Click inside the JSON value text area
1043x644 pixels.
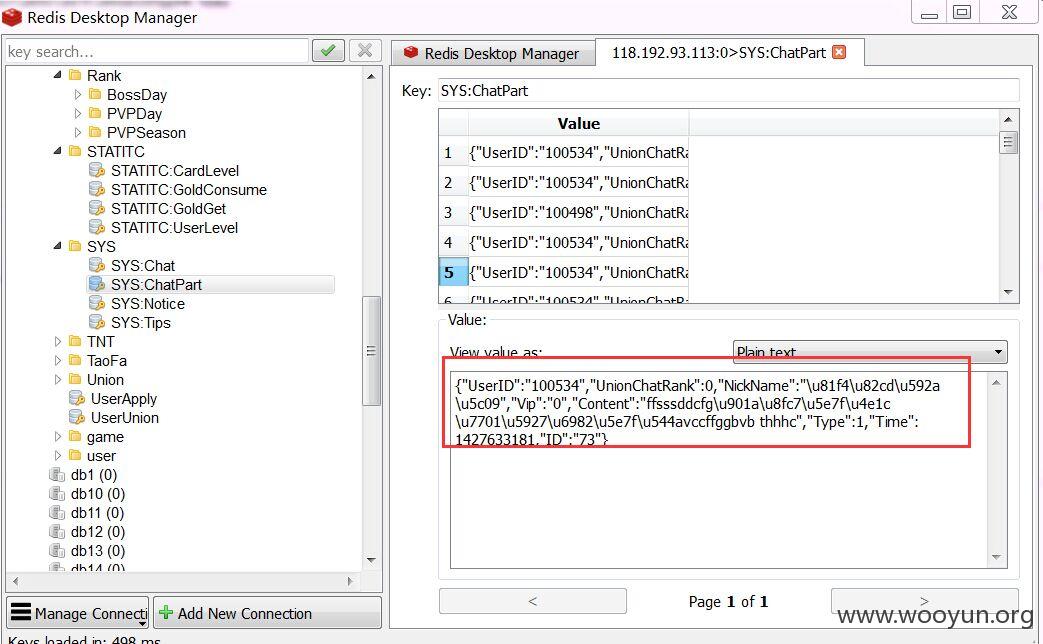[x=718, y=470]
